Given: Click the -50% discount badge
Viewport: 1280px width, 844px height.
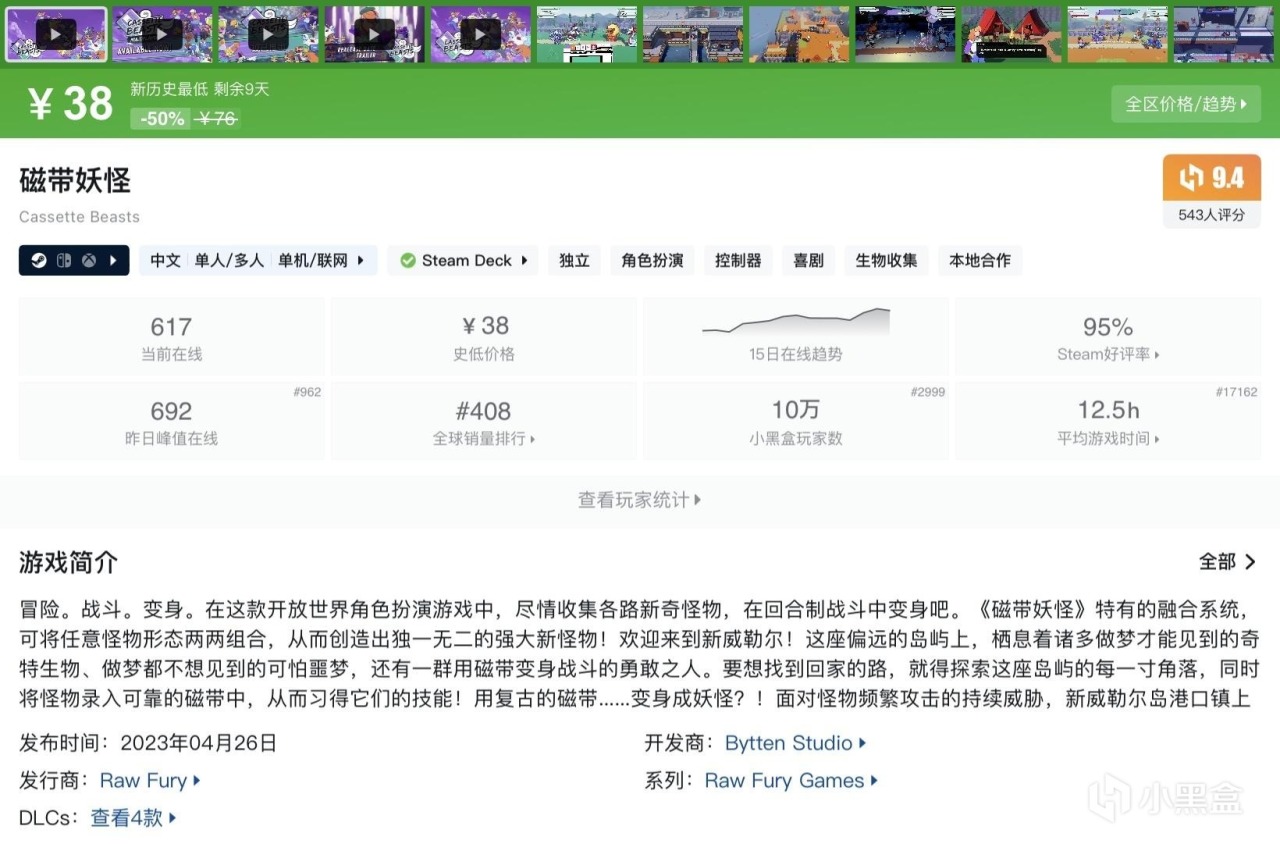Looking at the screenshot, I should (162, 119).
